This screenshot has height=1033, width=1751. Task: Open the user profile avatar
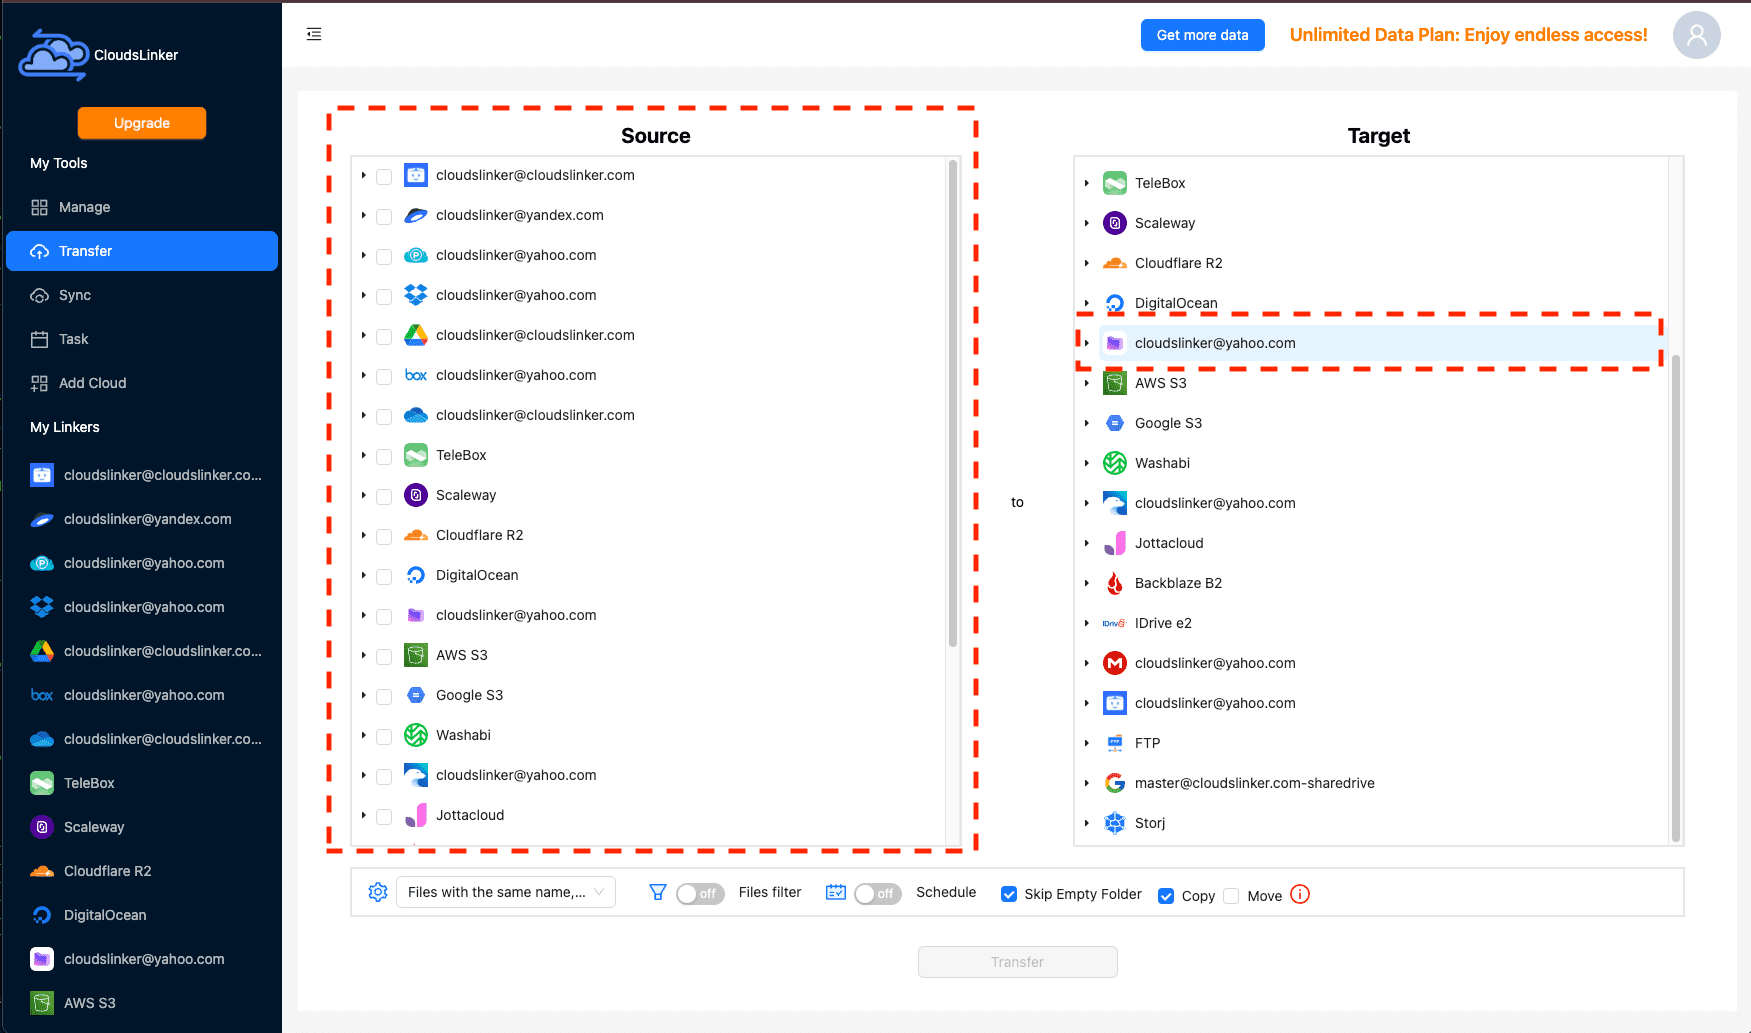click(x=1697, y=35)
